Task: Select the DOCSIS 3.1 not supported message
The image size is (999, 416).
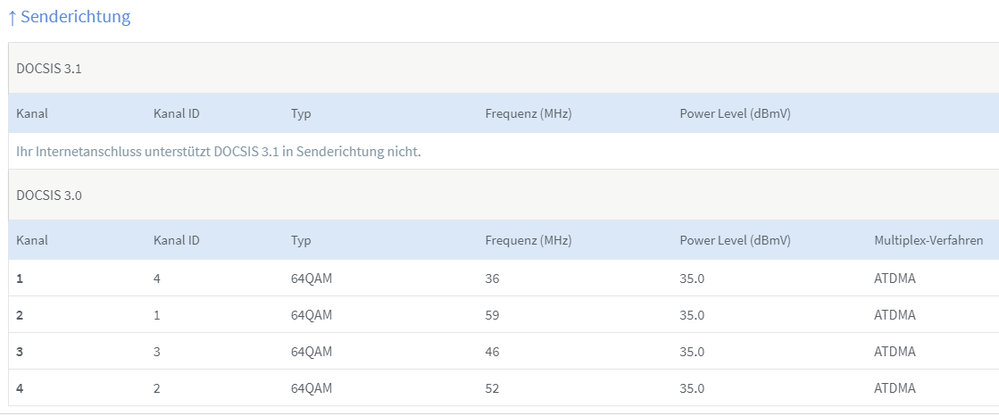Action: [x=218, y=151]
